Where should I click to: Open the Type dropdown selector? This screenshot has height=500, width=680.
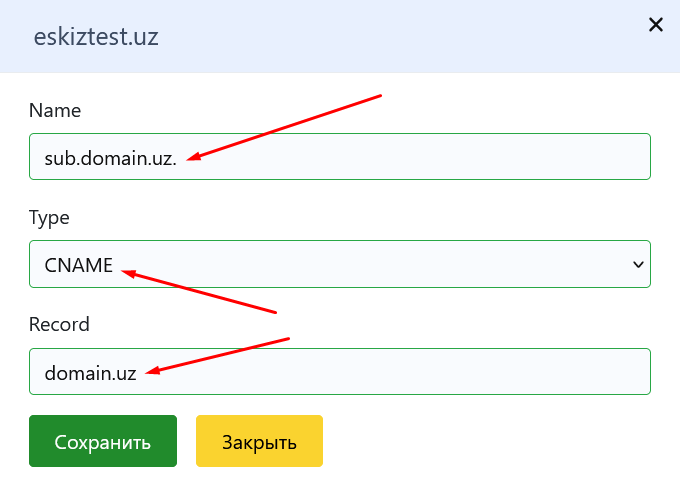(340, 264)
